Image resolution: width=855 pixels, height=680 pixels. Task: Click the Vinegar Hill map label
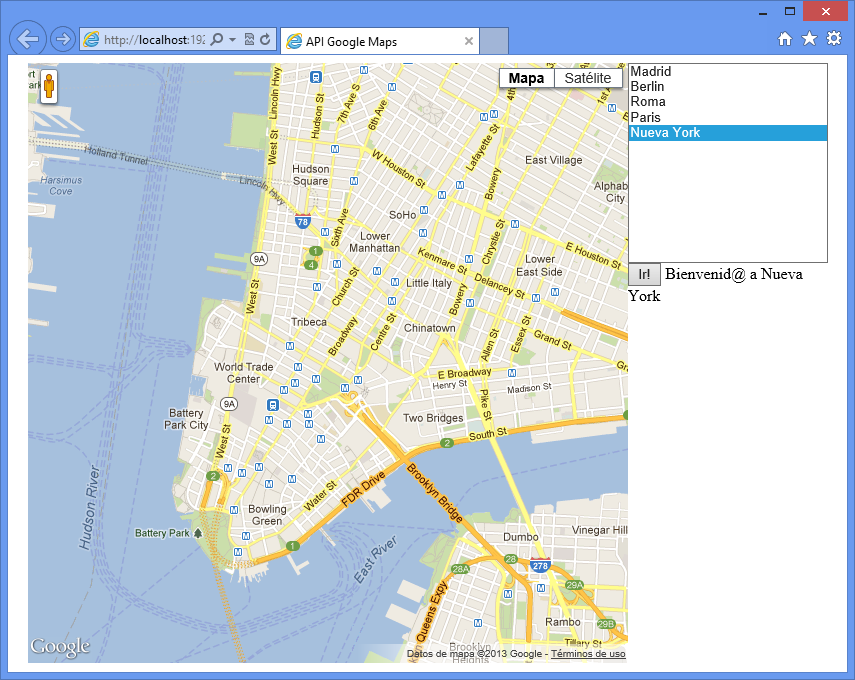pos(599,529)
